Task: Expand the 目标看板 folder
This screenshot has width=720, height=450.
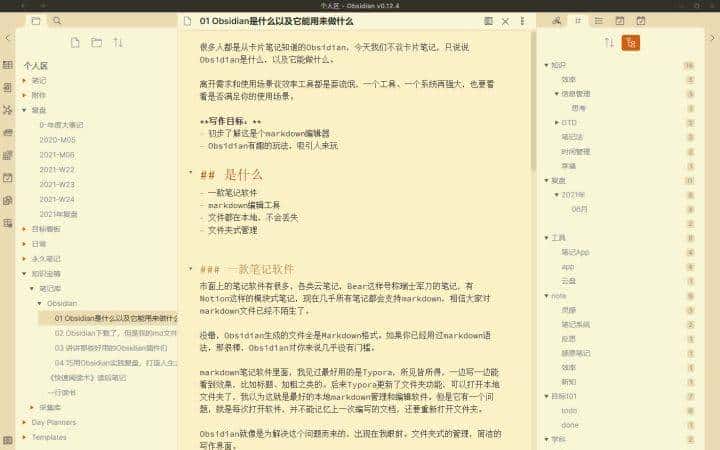Action: [24, 229]
